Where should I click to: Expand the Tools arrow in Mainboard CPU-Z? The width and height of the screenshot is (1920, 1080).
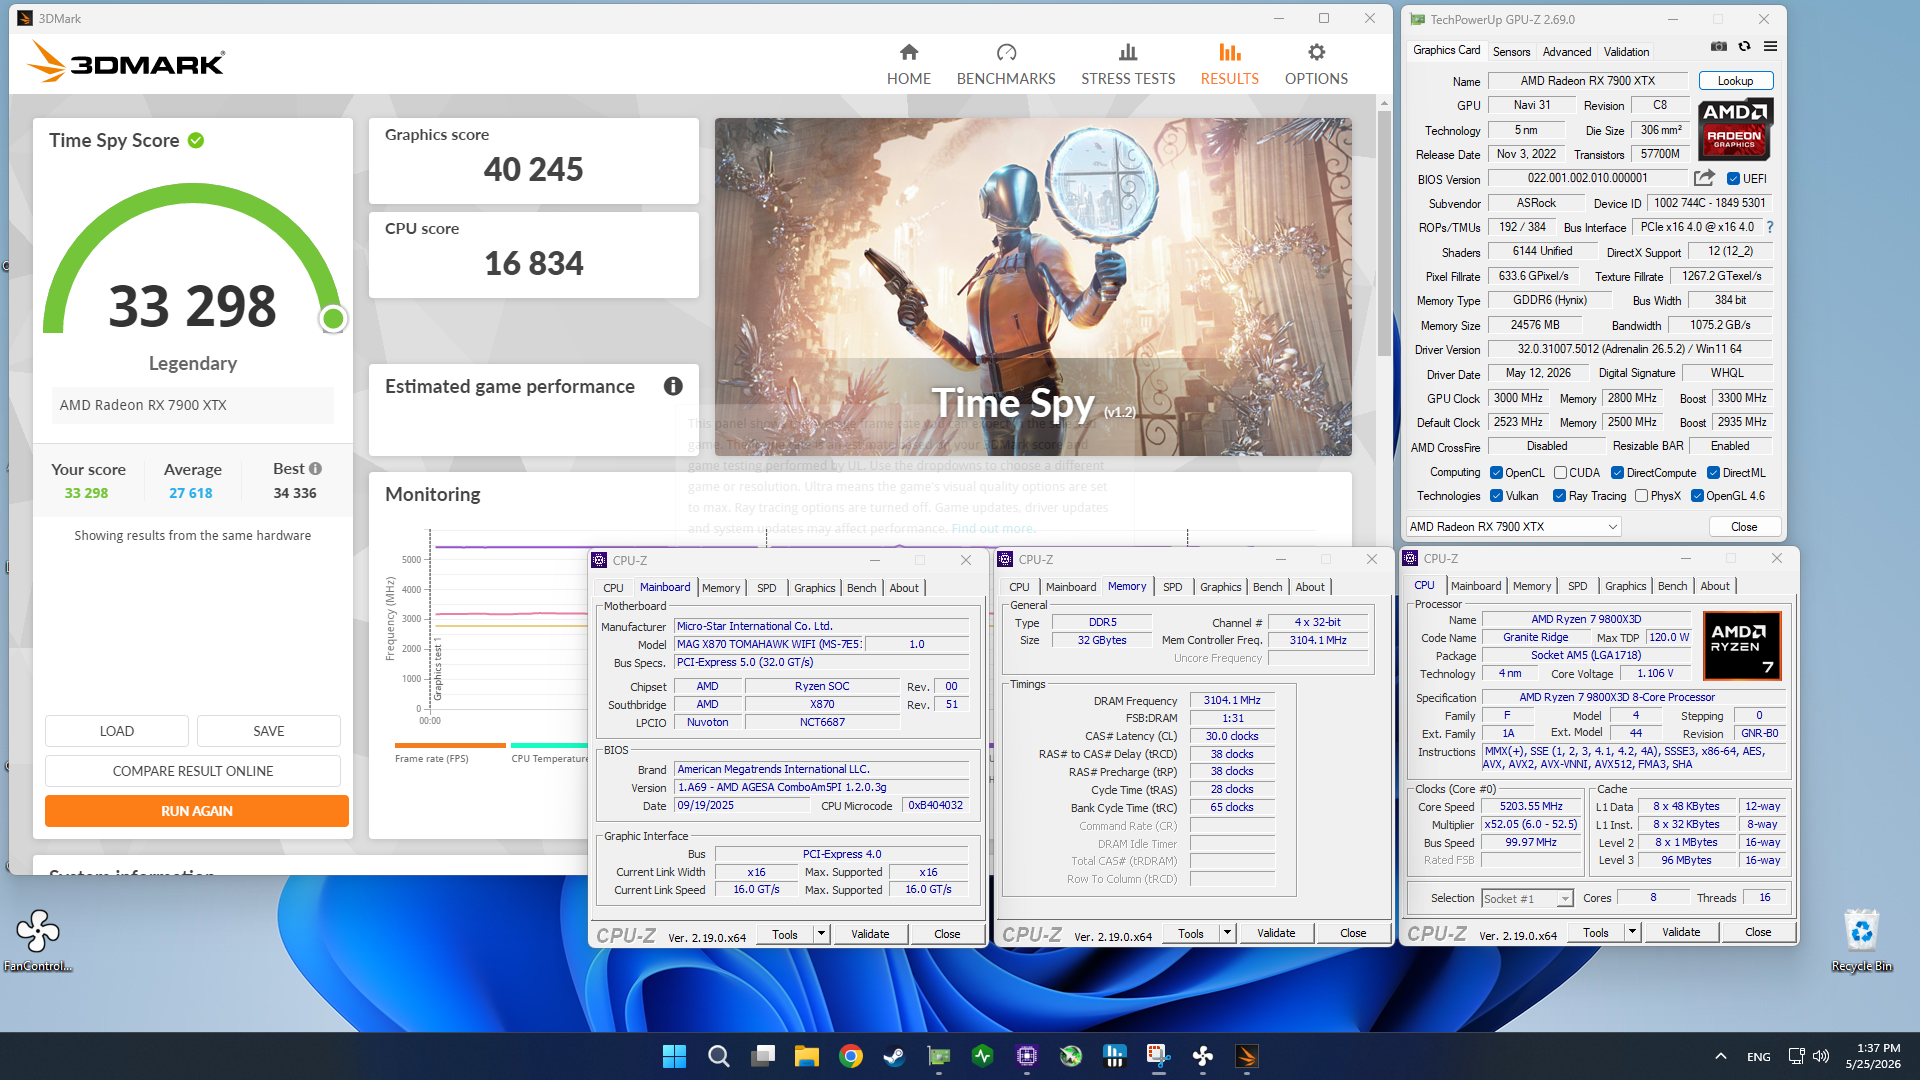click(x=821, y=934)
